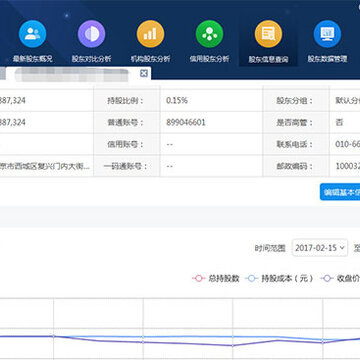Select the blurred active tab title
Viewport: 360px width, 360px height.
pos(72,74)
